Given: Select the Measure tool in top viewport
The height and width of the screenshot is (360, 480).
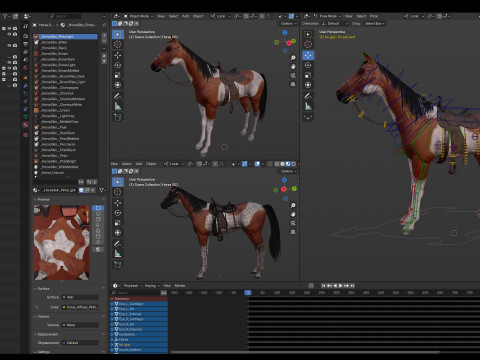Looking at the screenshot, I should pos(117,106).
